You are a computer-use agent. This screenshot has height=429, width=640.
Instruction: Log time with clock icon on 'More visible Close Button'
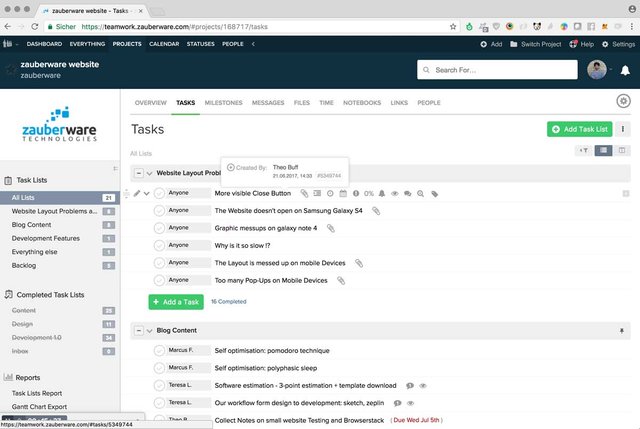(x=330, y=193)
